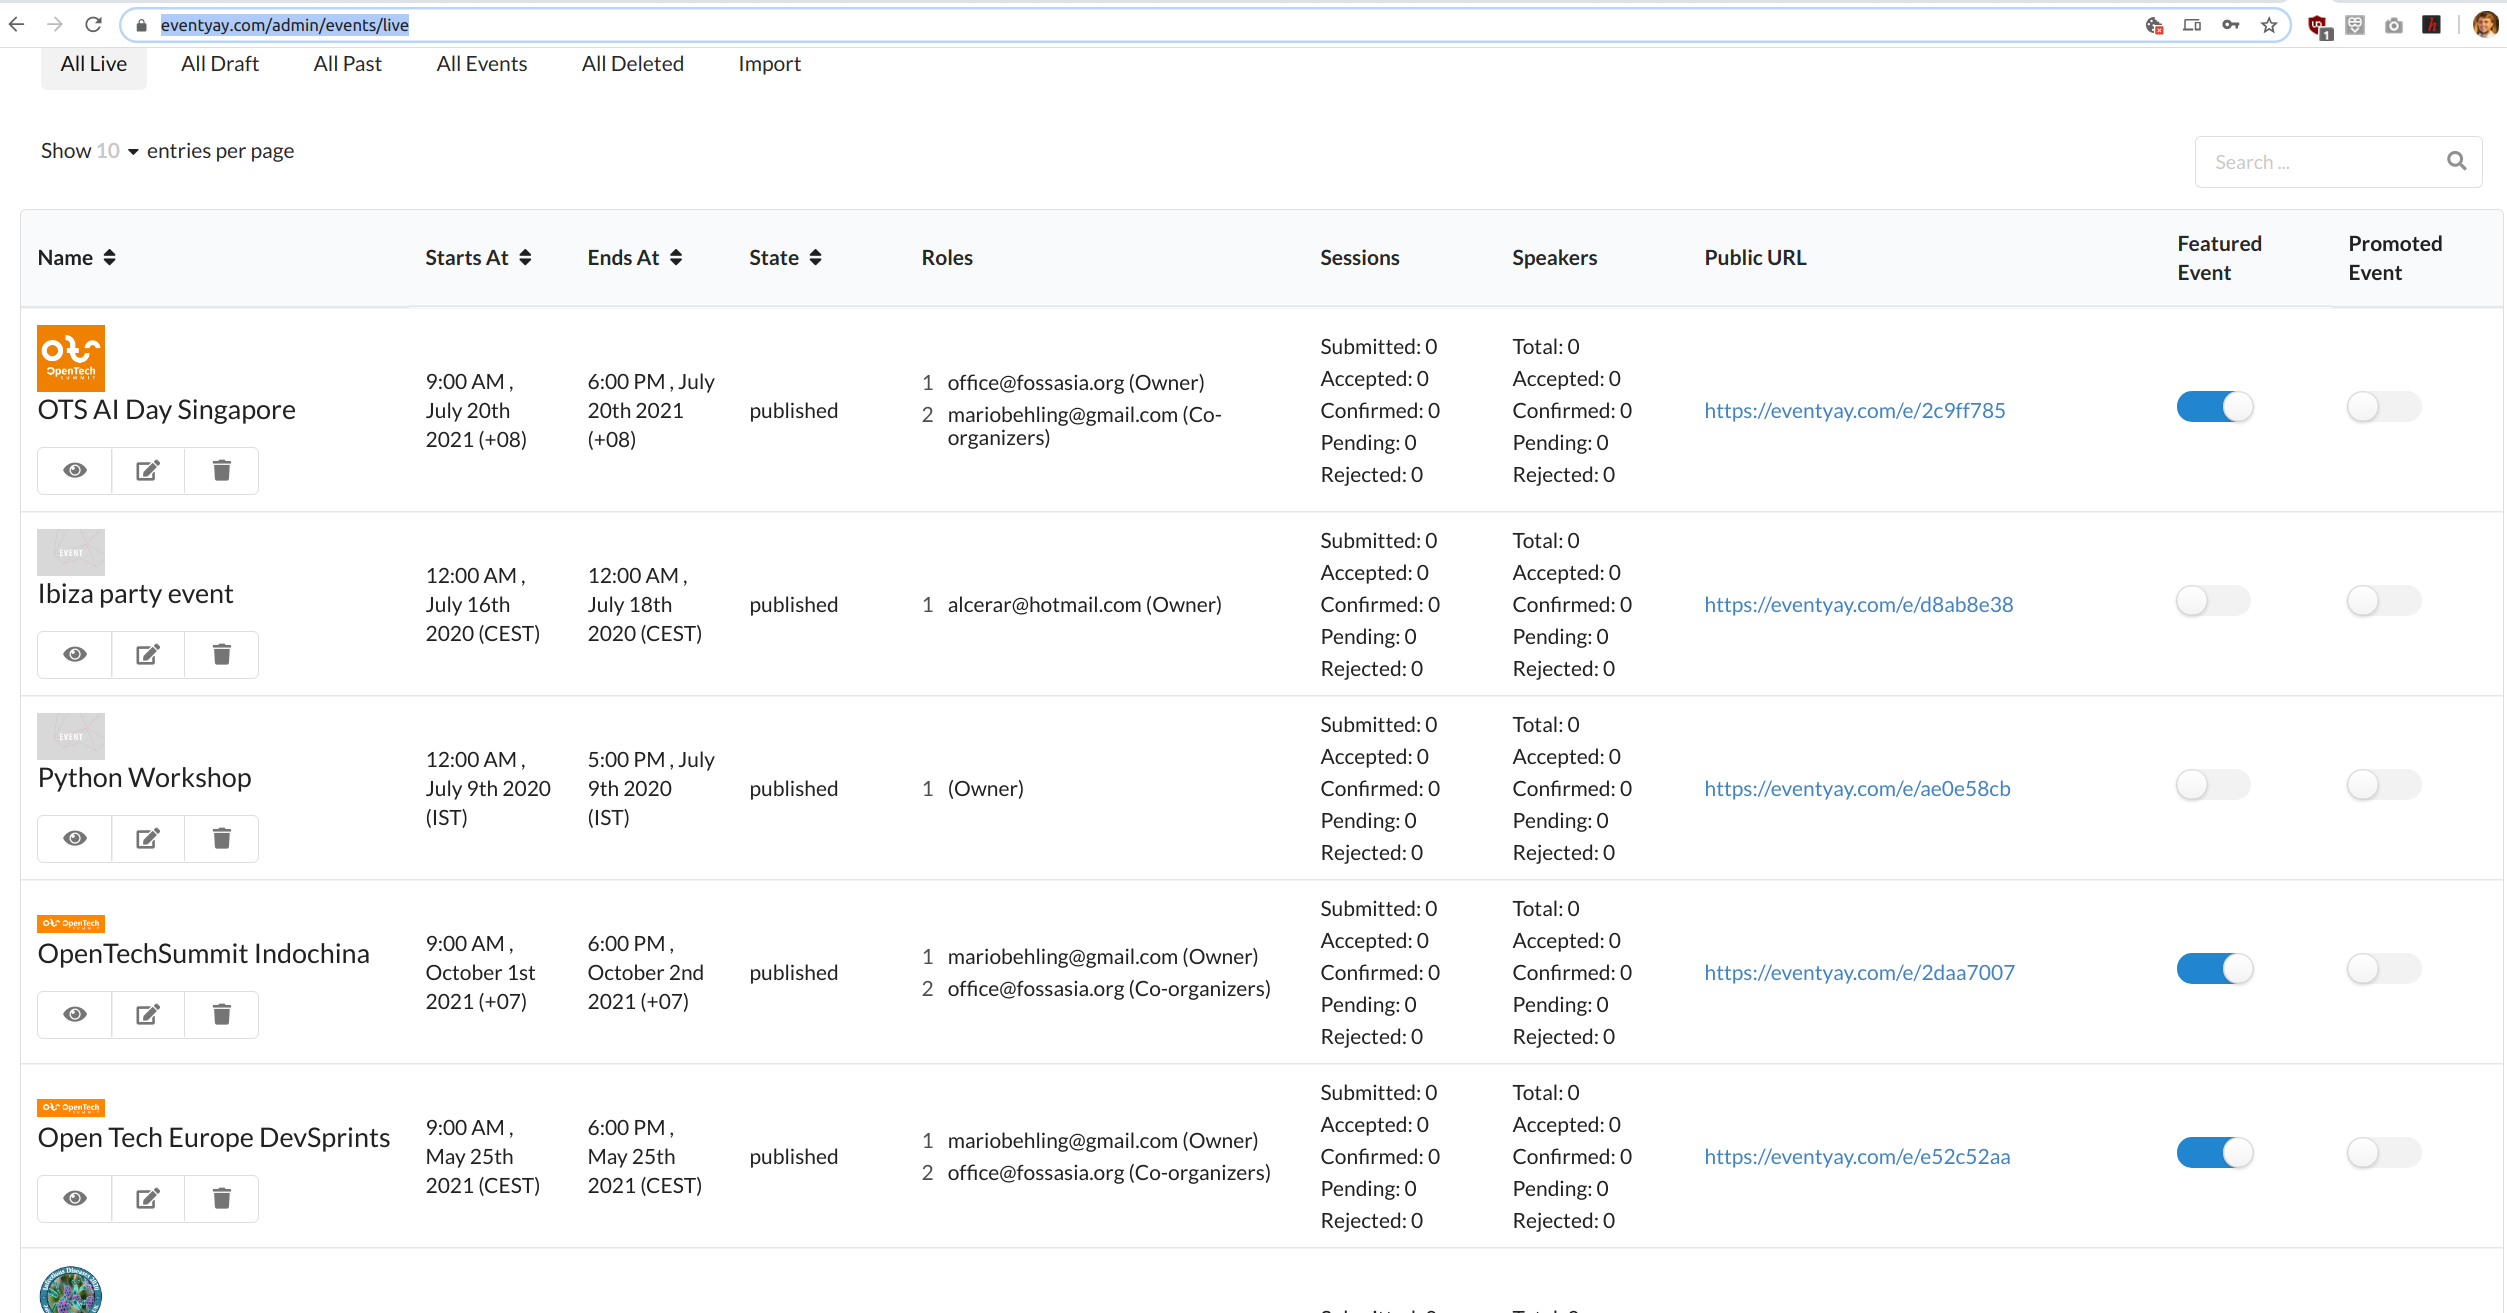2507x1313 pixels.
Task: Open the Python Workshop public URL link
Action: (x=1856, y=789)
